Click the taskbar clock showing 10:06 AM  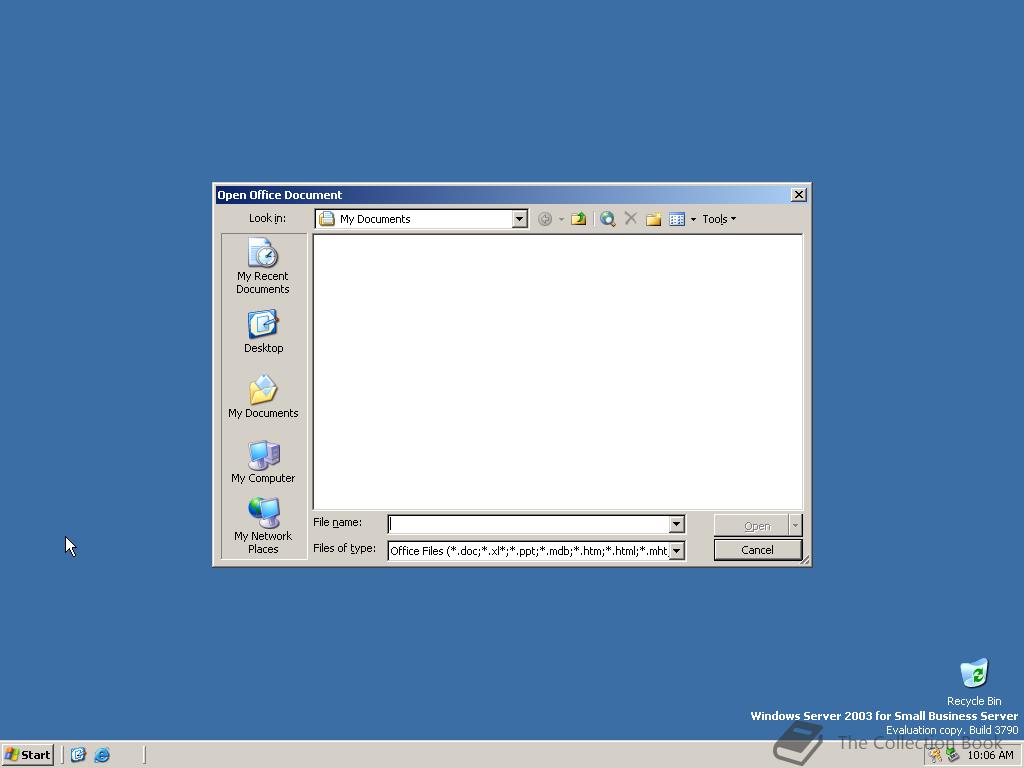point(990,755)
